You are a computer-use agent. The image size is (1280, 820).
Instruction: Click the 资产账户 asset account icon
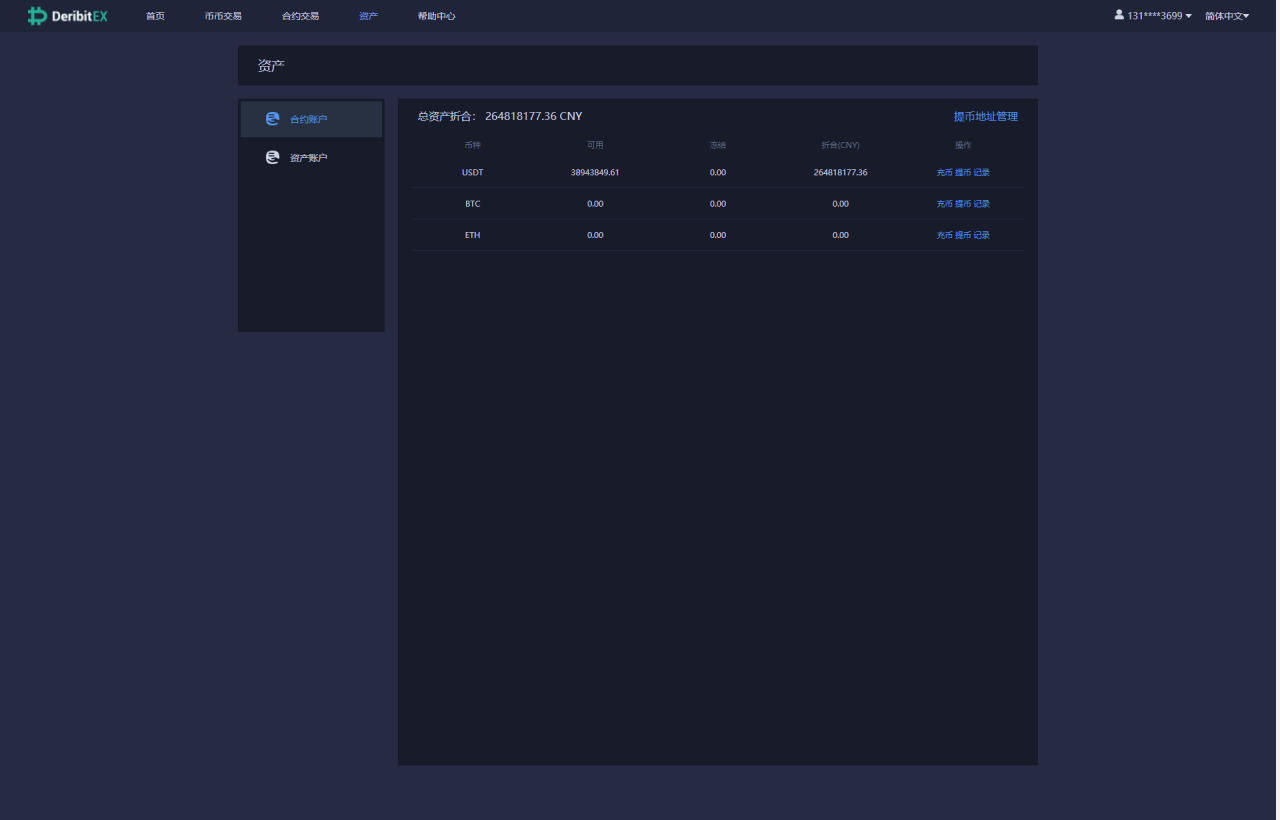272,157
